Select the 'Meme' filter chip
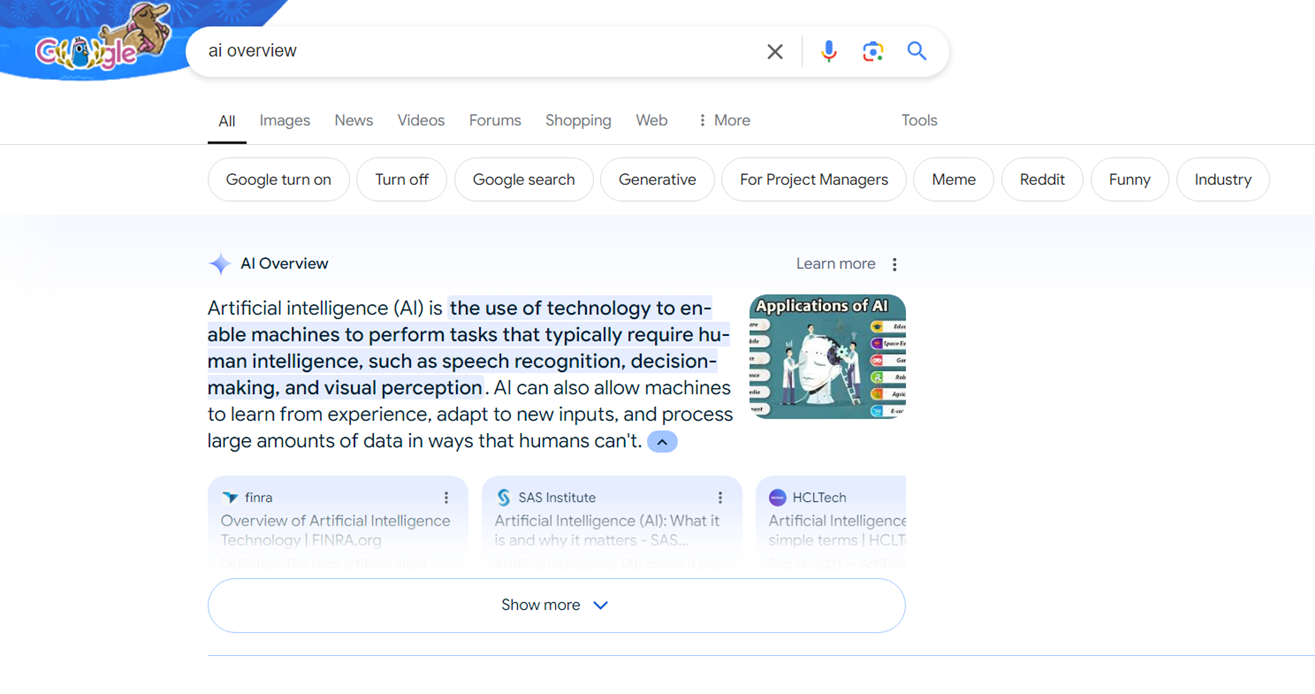 pos(954,180)
